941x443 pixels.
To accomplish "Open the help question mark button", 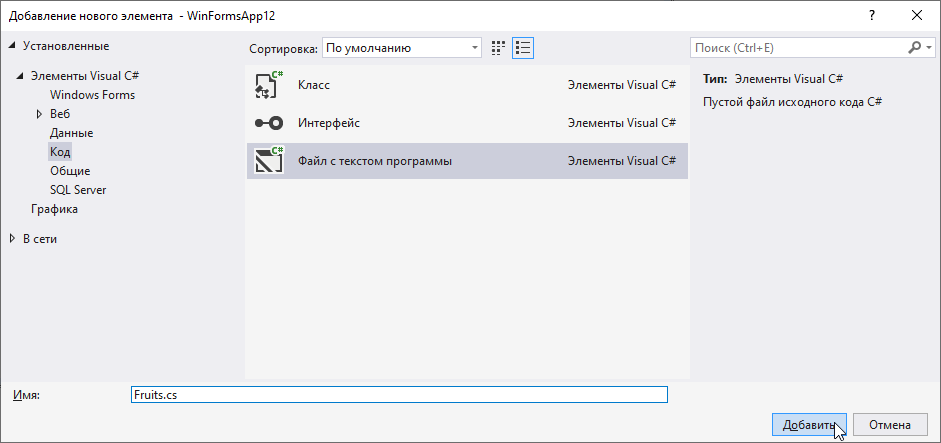I will [871, 15].
